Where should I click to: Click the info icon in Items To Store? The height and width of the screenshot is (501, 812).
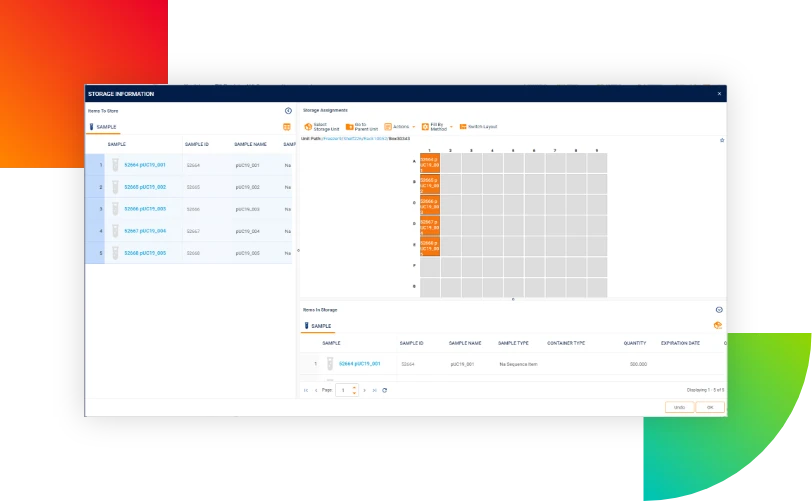pyautogui.click(x=288, y=110)
